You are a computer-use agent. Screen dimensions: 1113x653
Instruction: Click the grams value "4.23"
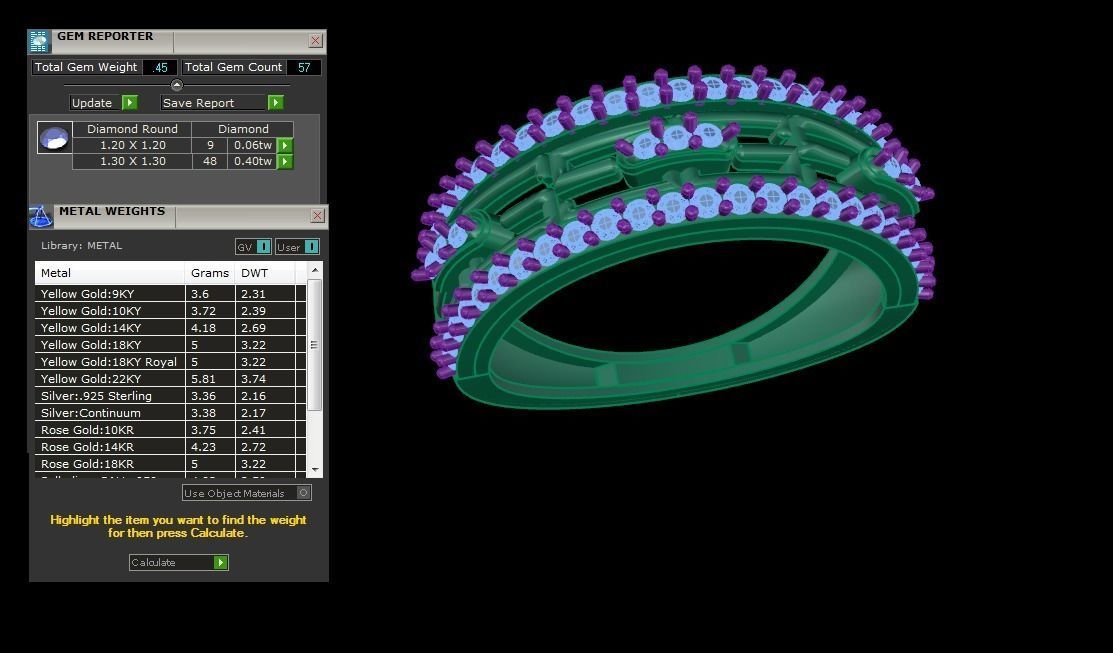tap(203, 447)
